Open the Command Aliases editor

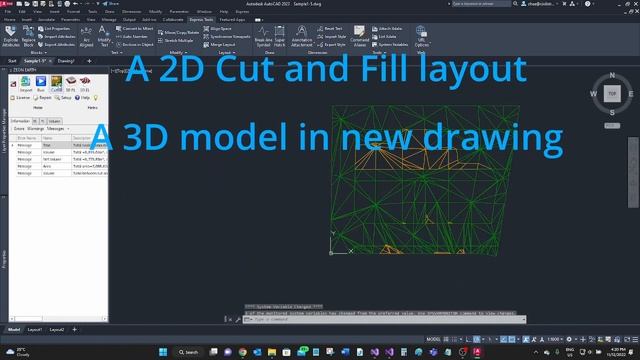click(x=360, y=36)
